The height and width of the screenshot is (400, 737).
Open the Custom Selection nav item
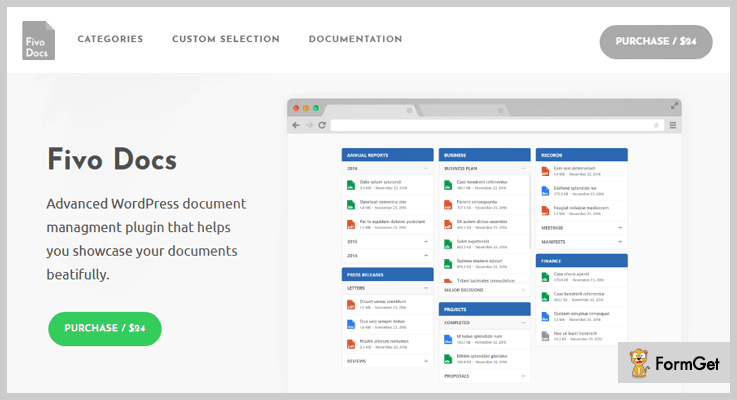(226, 39)
